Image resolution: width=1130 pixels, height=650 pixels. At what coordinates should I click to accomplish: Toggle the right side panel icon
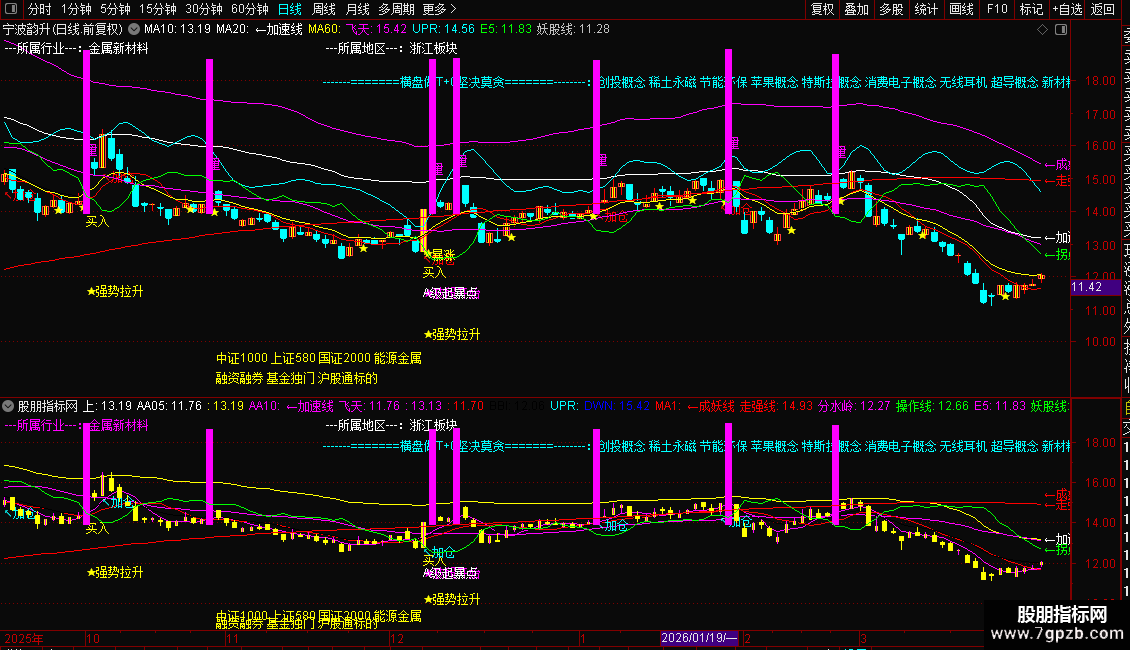point(1061,30)
